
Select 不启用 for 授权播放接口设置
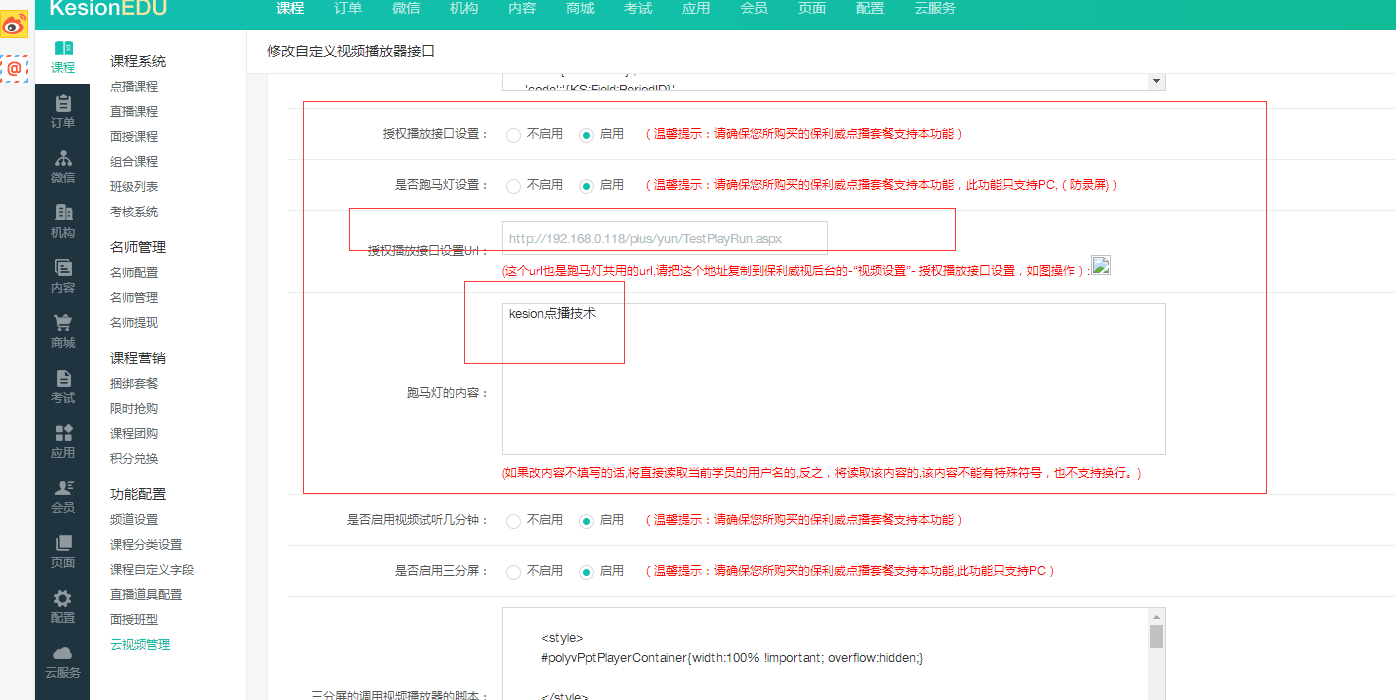[513, 134]
